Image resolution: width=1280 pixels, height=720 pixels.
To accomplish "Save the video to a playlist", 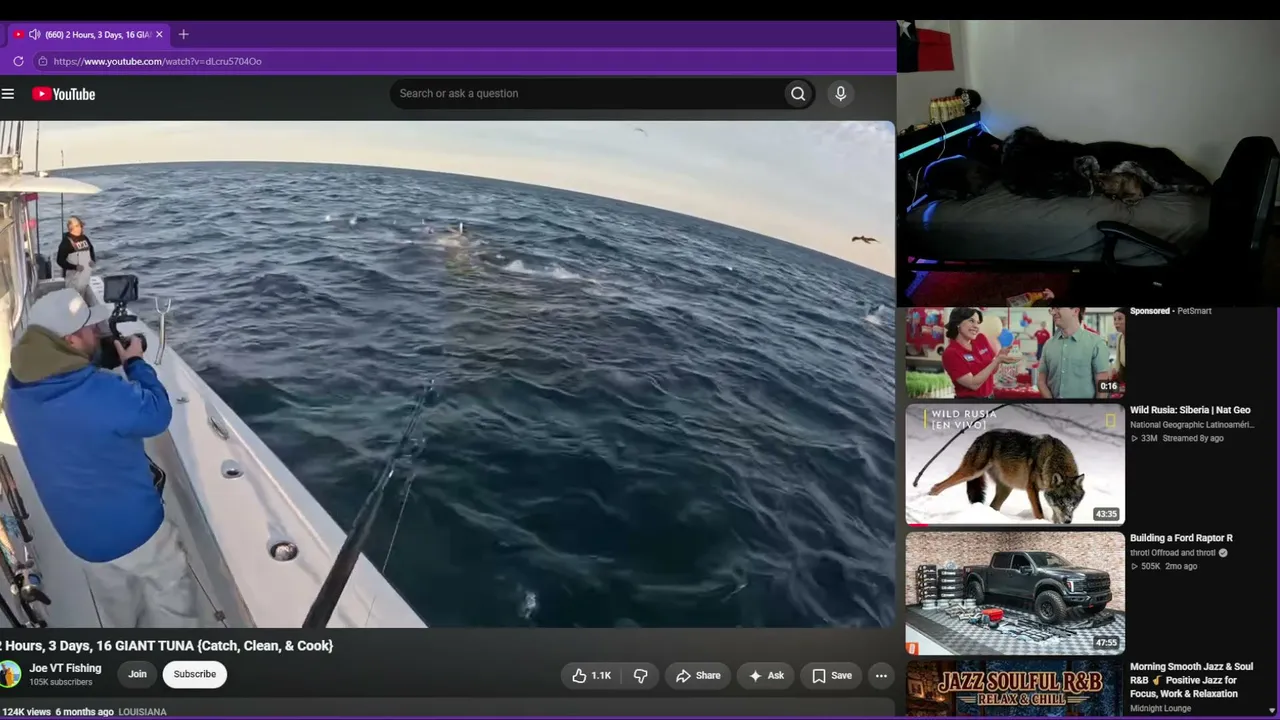I will pyautogui.click(x=832, y=676).
